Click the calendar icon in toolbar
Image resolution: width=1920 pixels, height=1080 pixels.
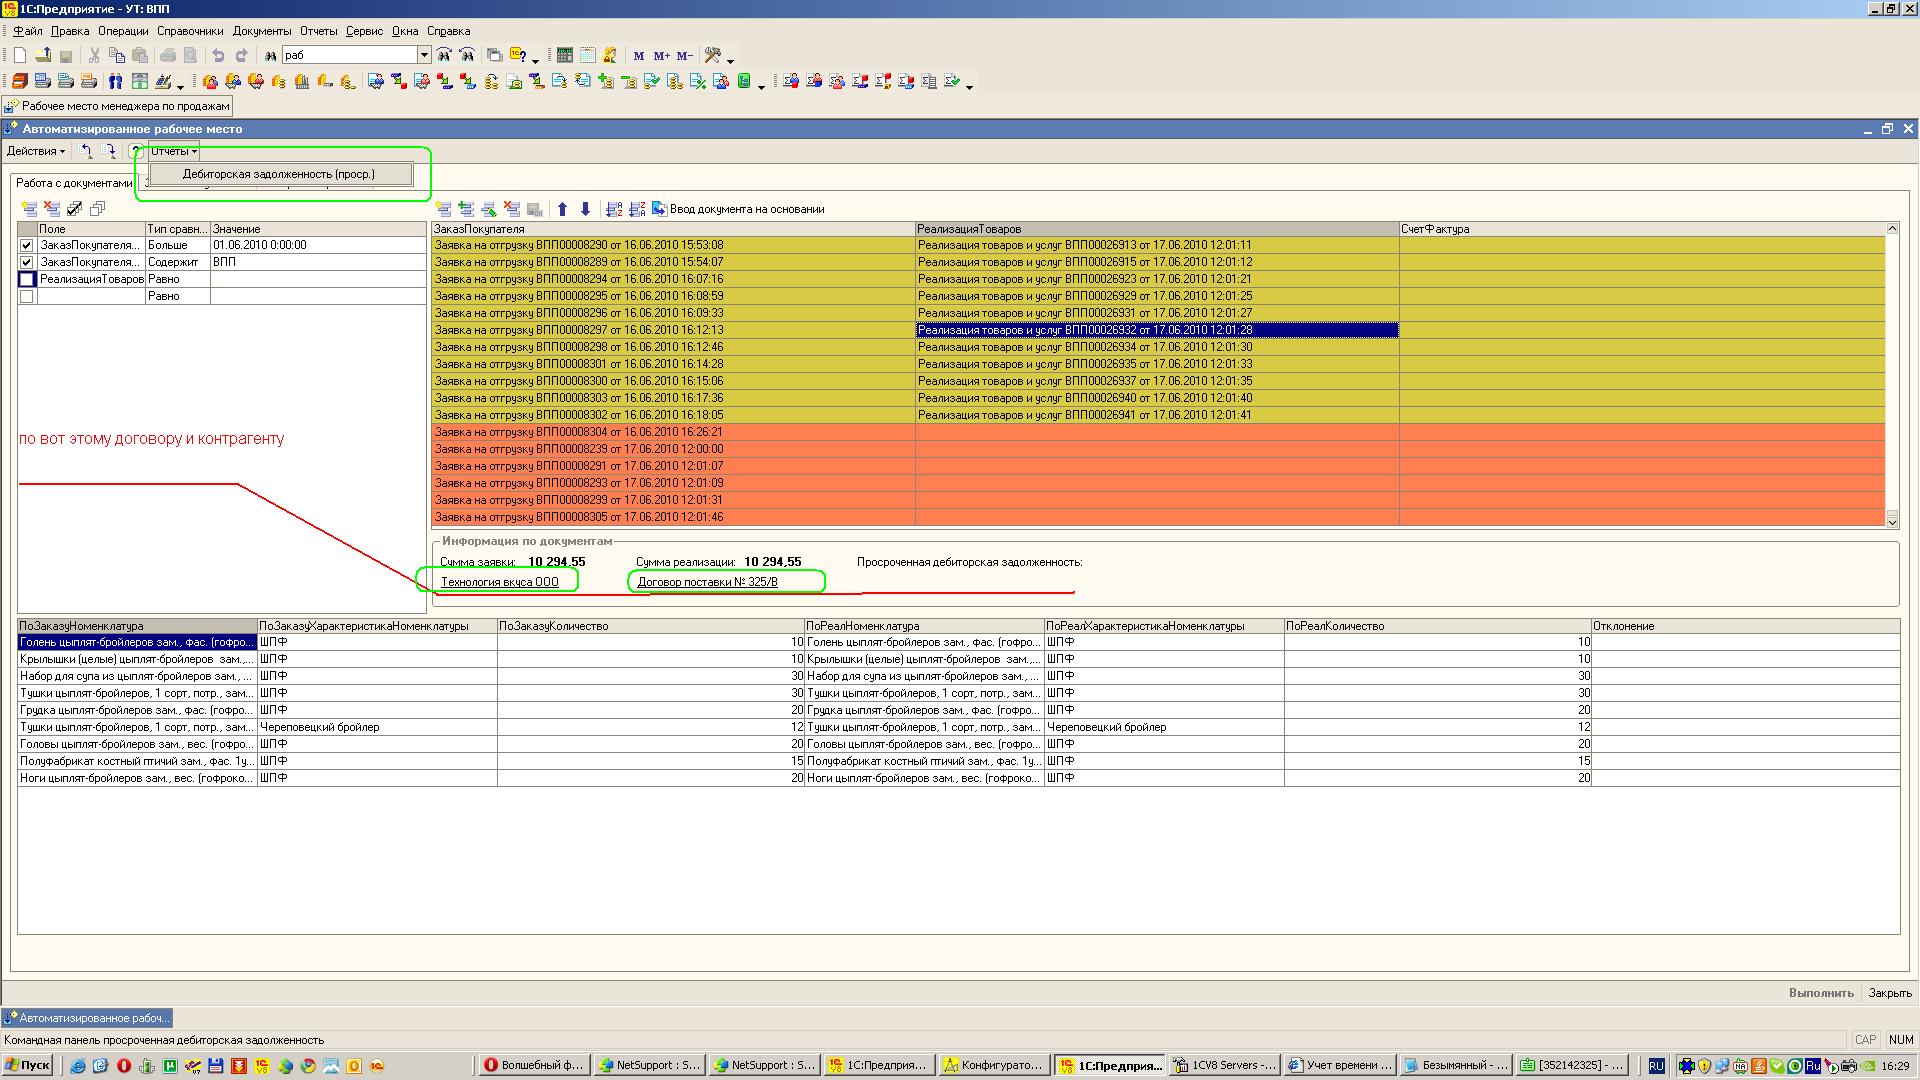pyautogui.click(x=588, y=56)
